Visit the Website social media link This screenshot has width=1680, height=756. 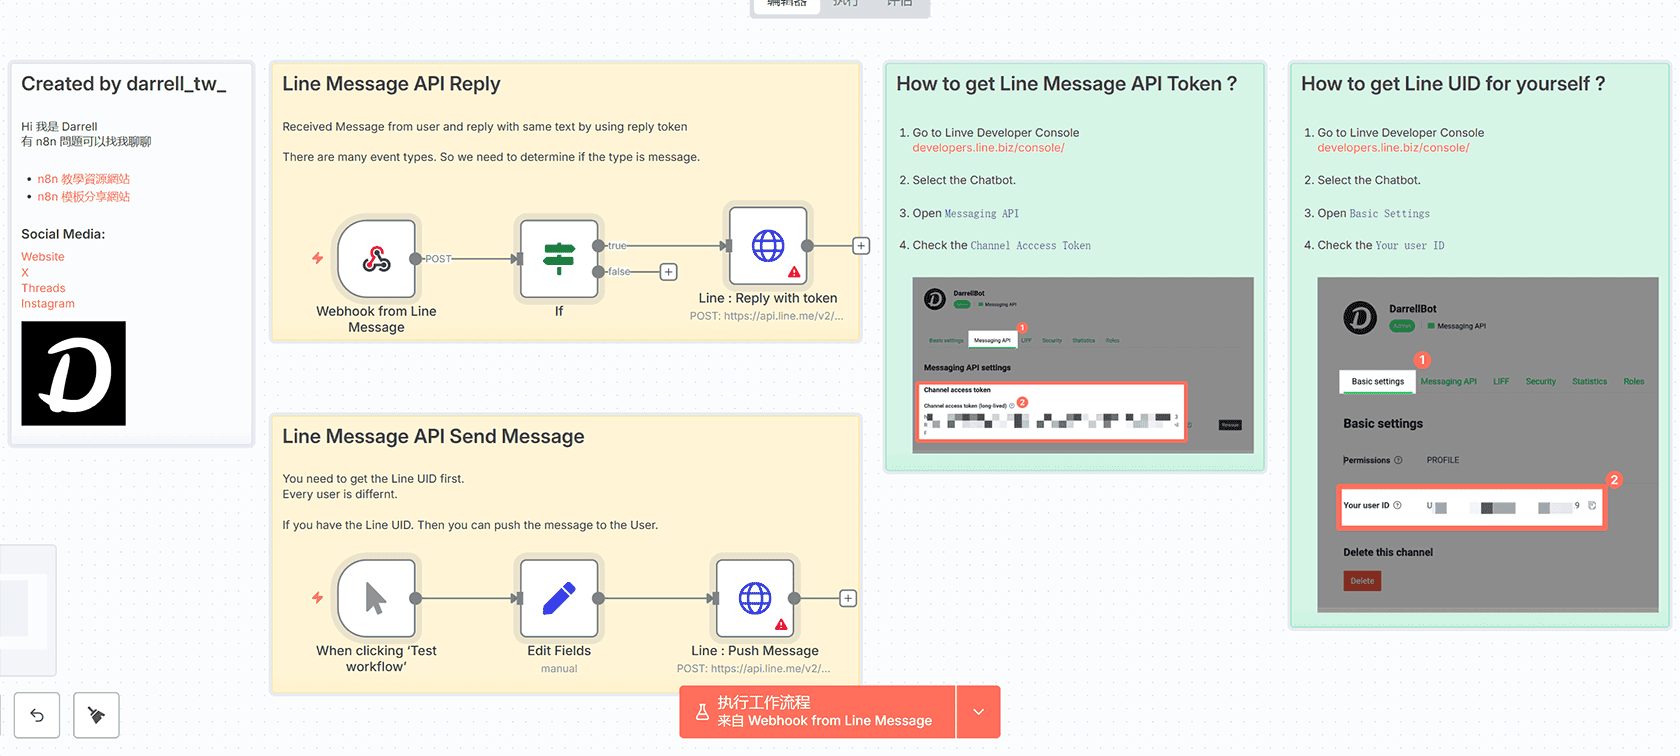point(43,257)
